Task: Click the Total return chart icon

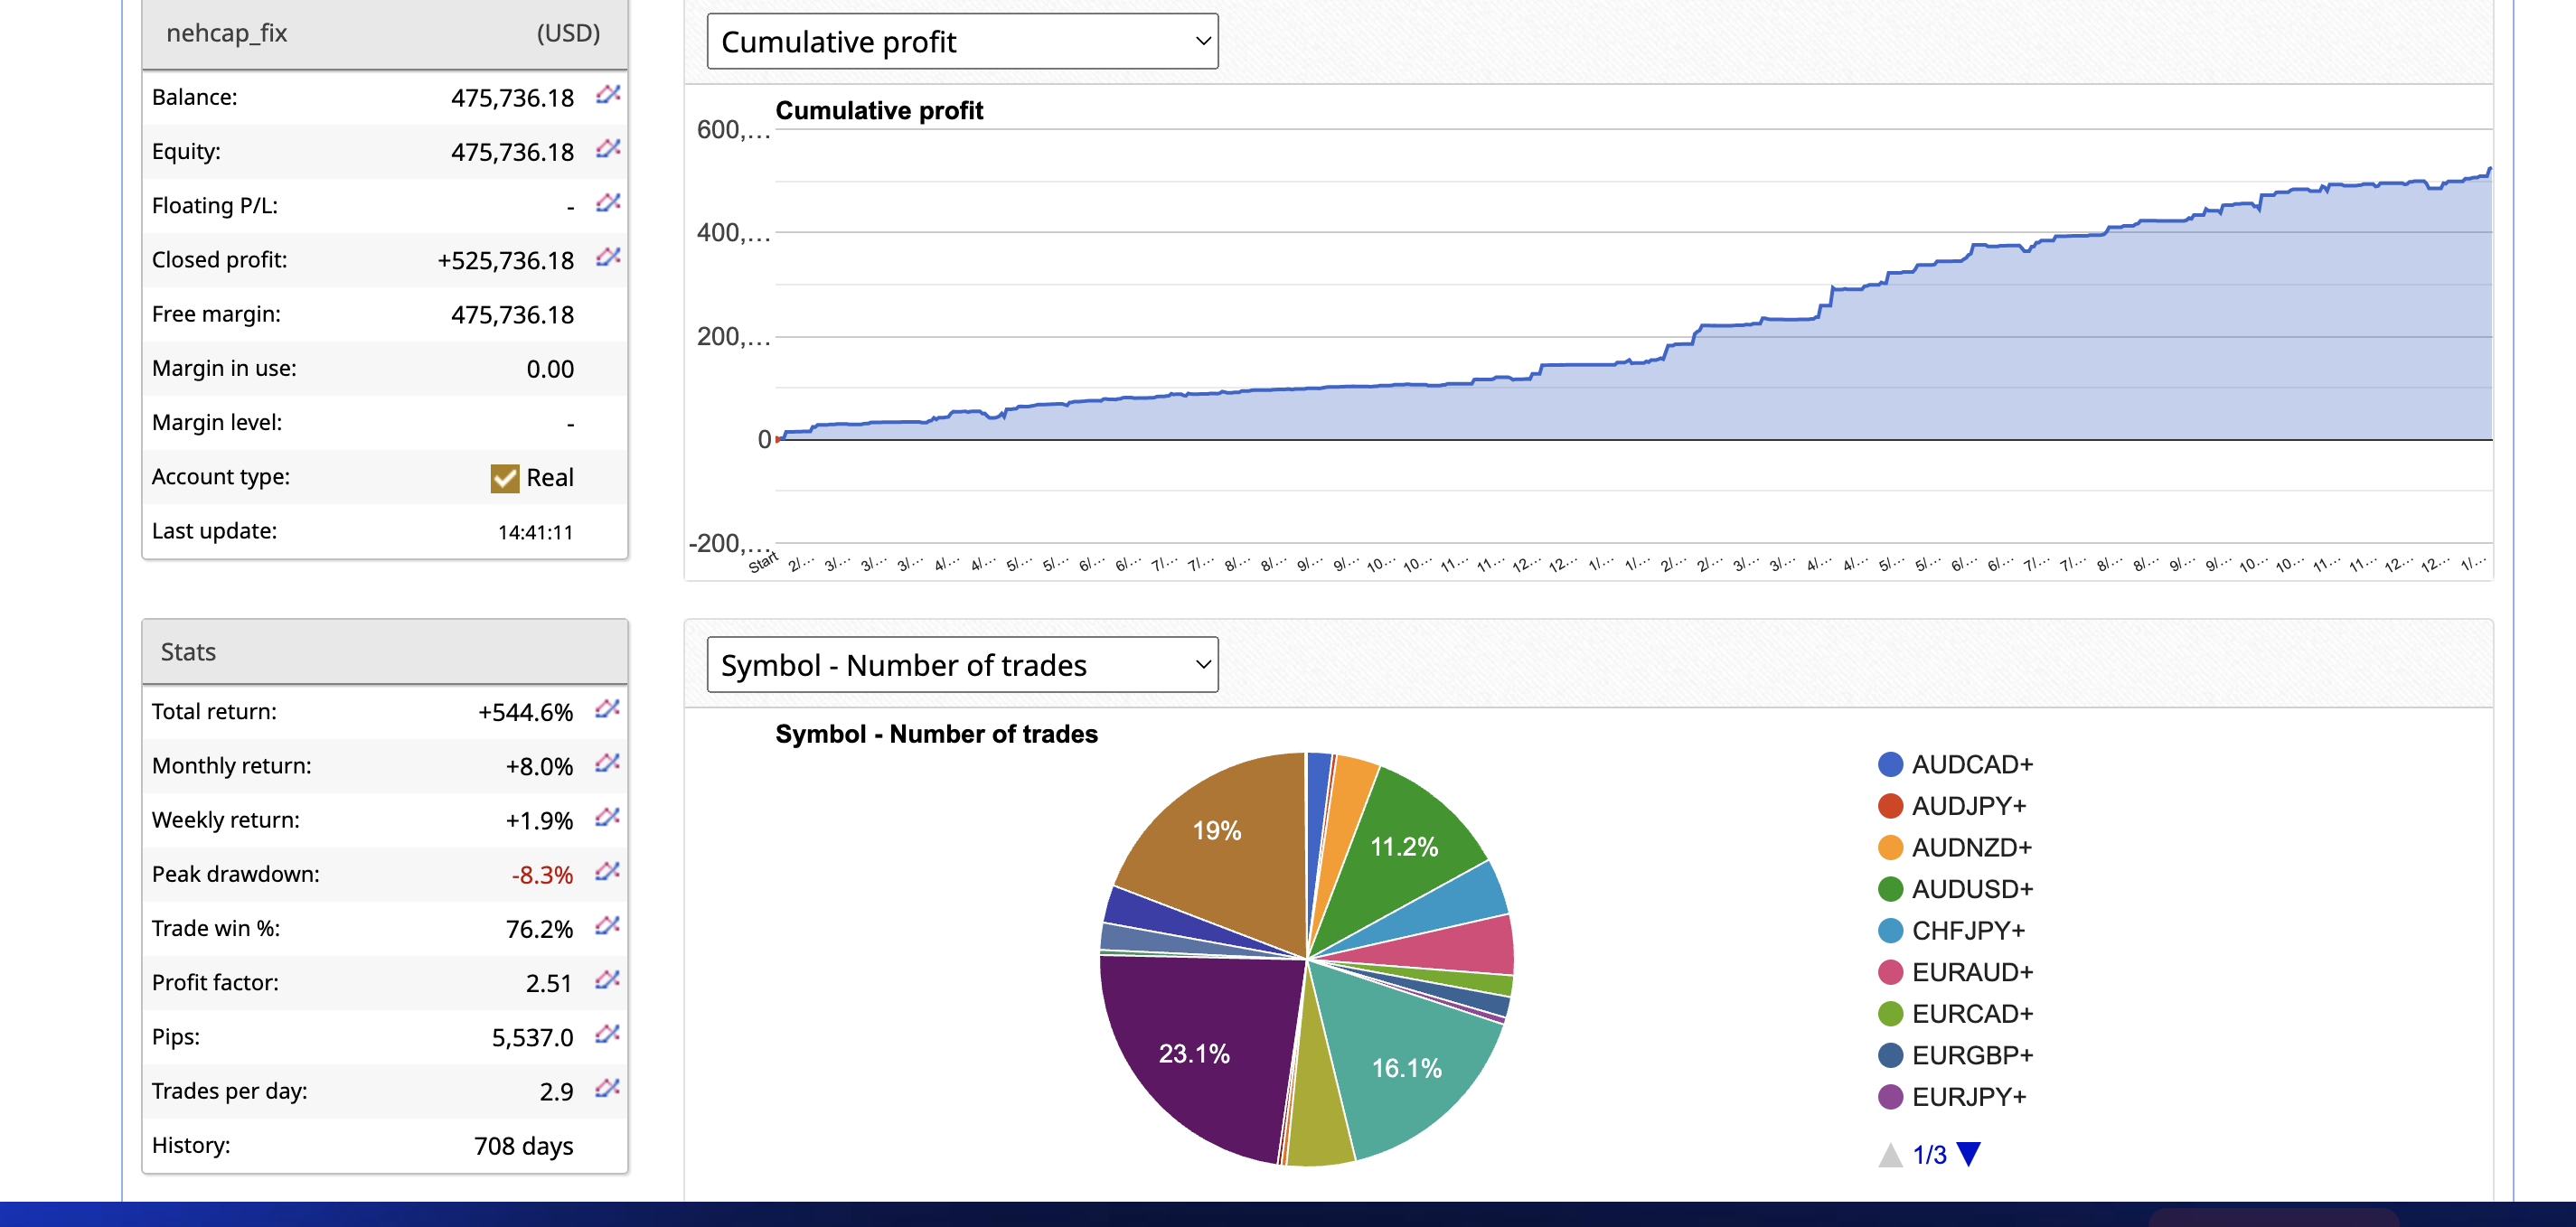Action: pos(607,709)
